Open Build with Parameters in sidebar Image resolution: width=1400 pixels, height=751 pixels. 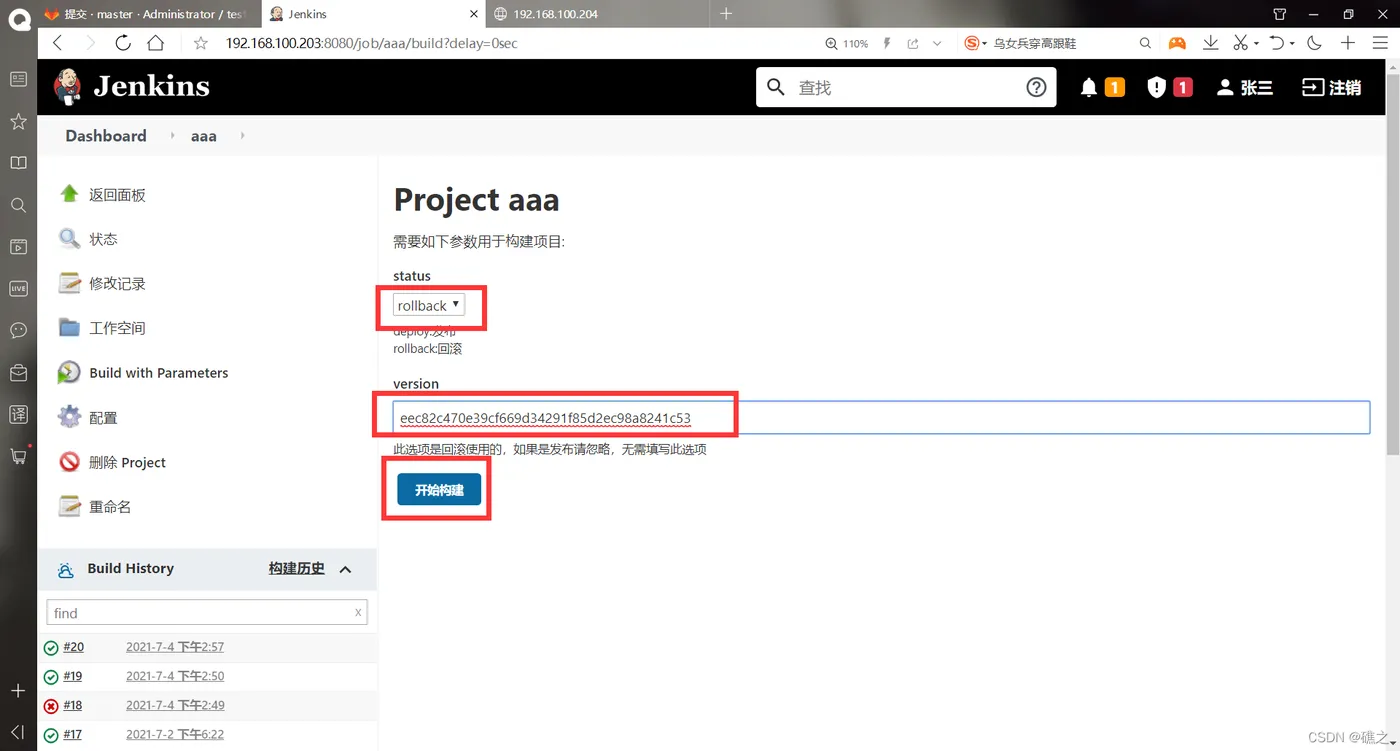click(159, 373)
